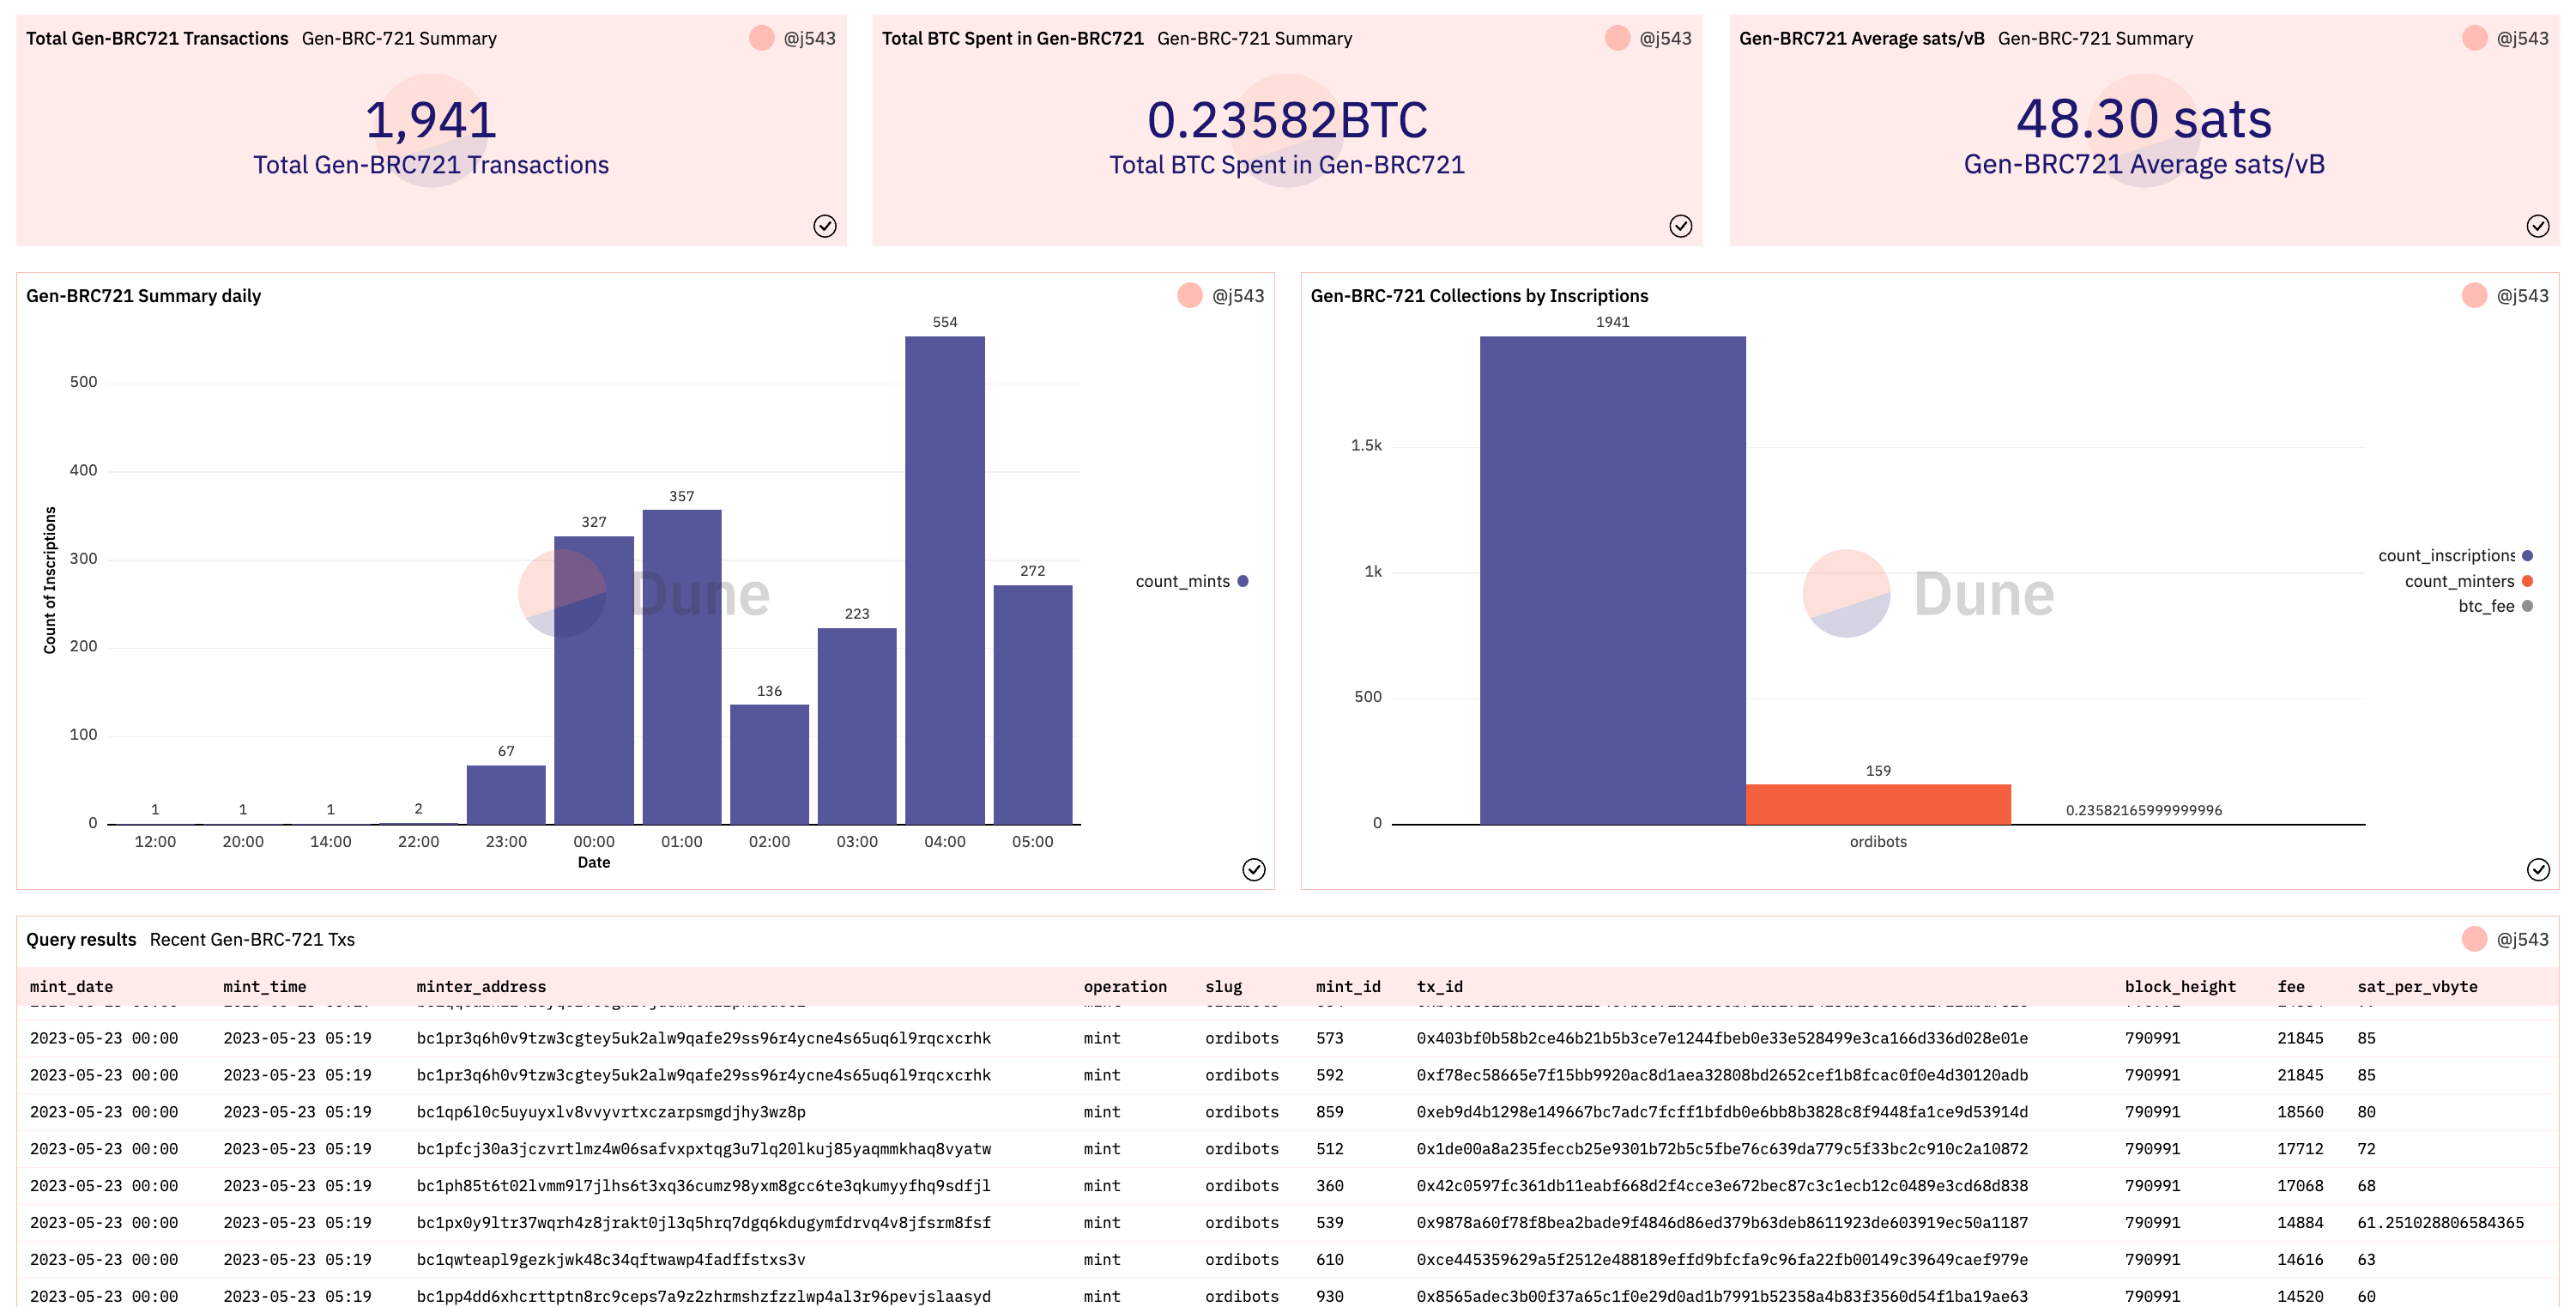Click j543 avatar in Query results panel
This screenshot has width=2576, height=1307.
(2474, 939)
